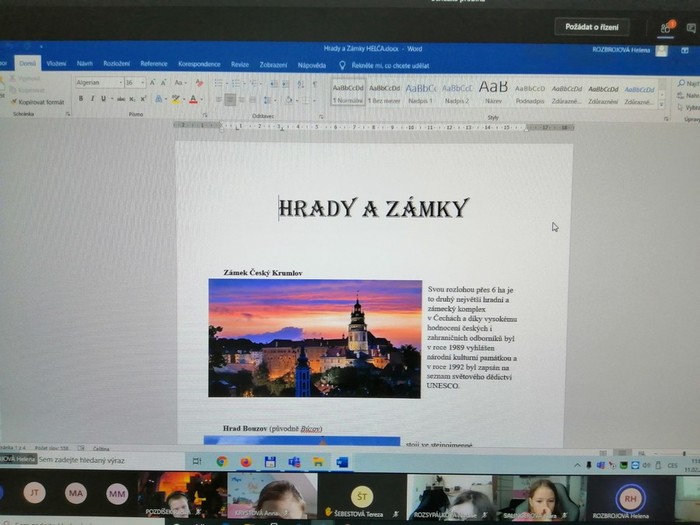Open the Revize ribbon tab
The width and height of the screenshot is (700, 525).
240,64
